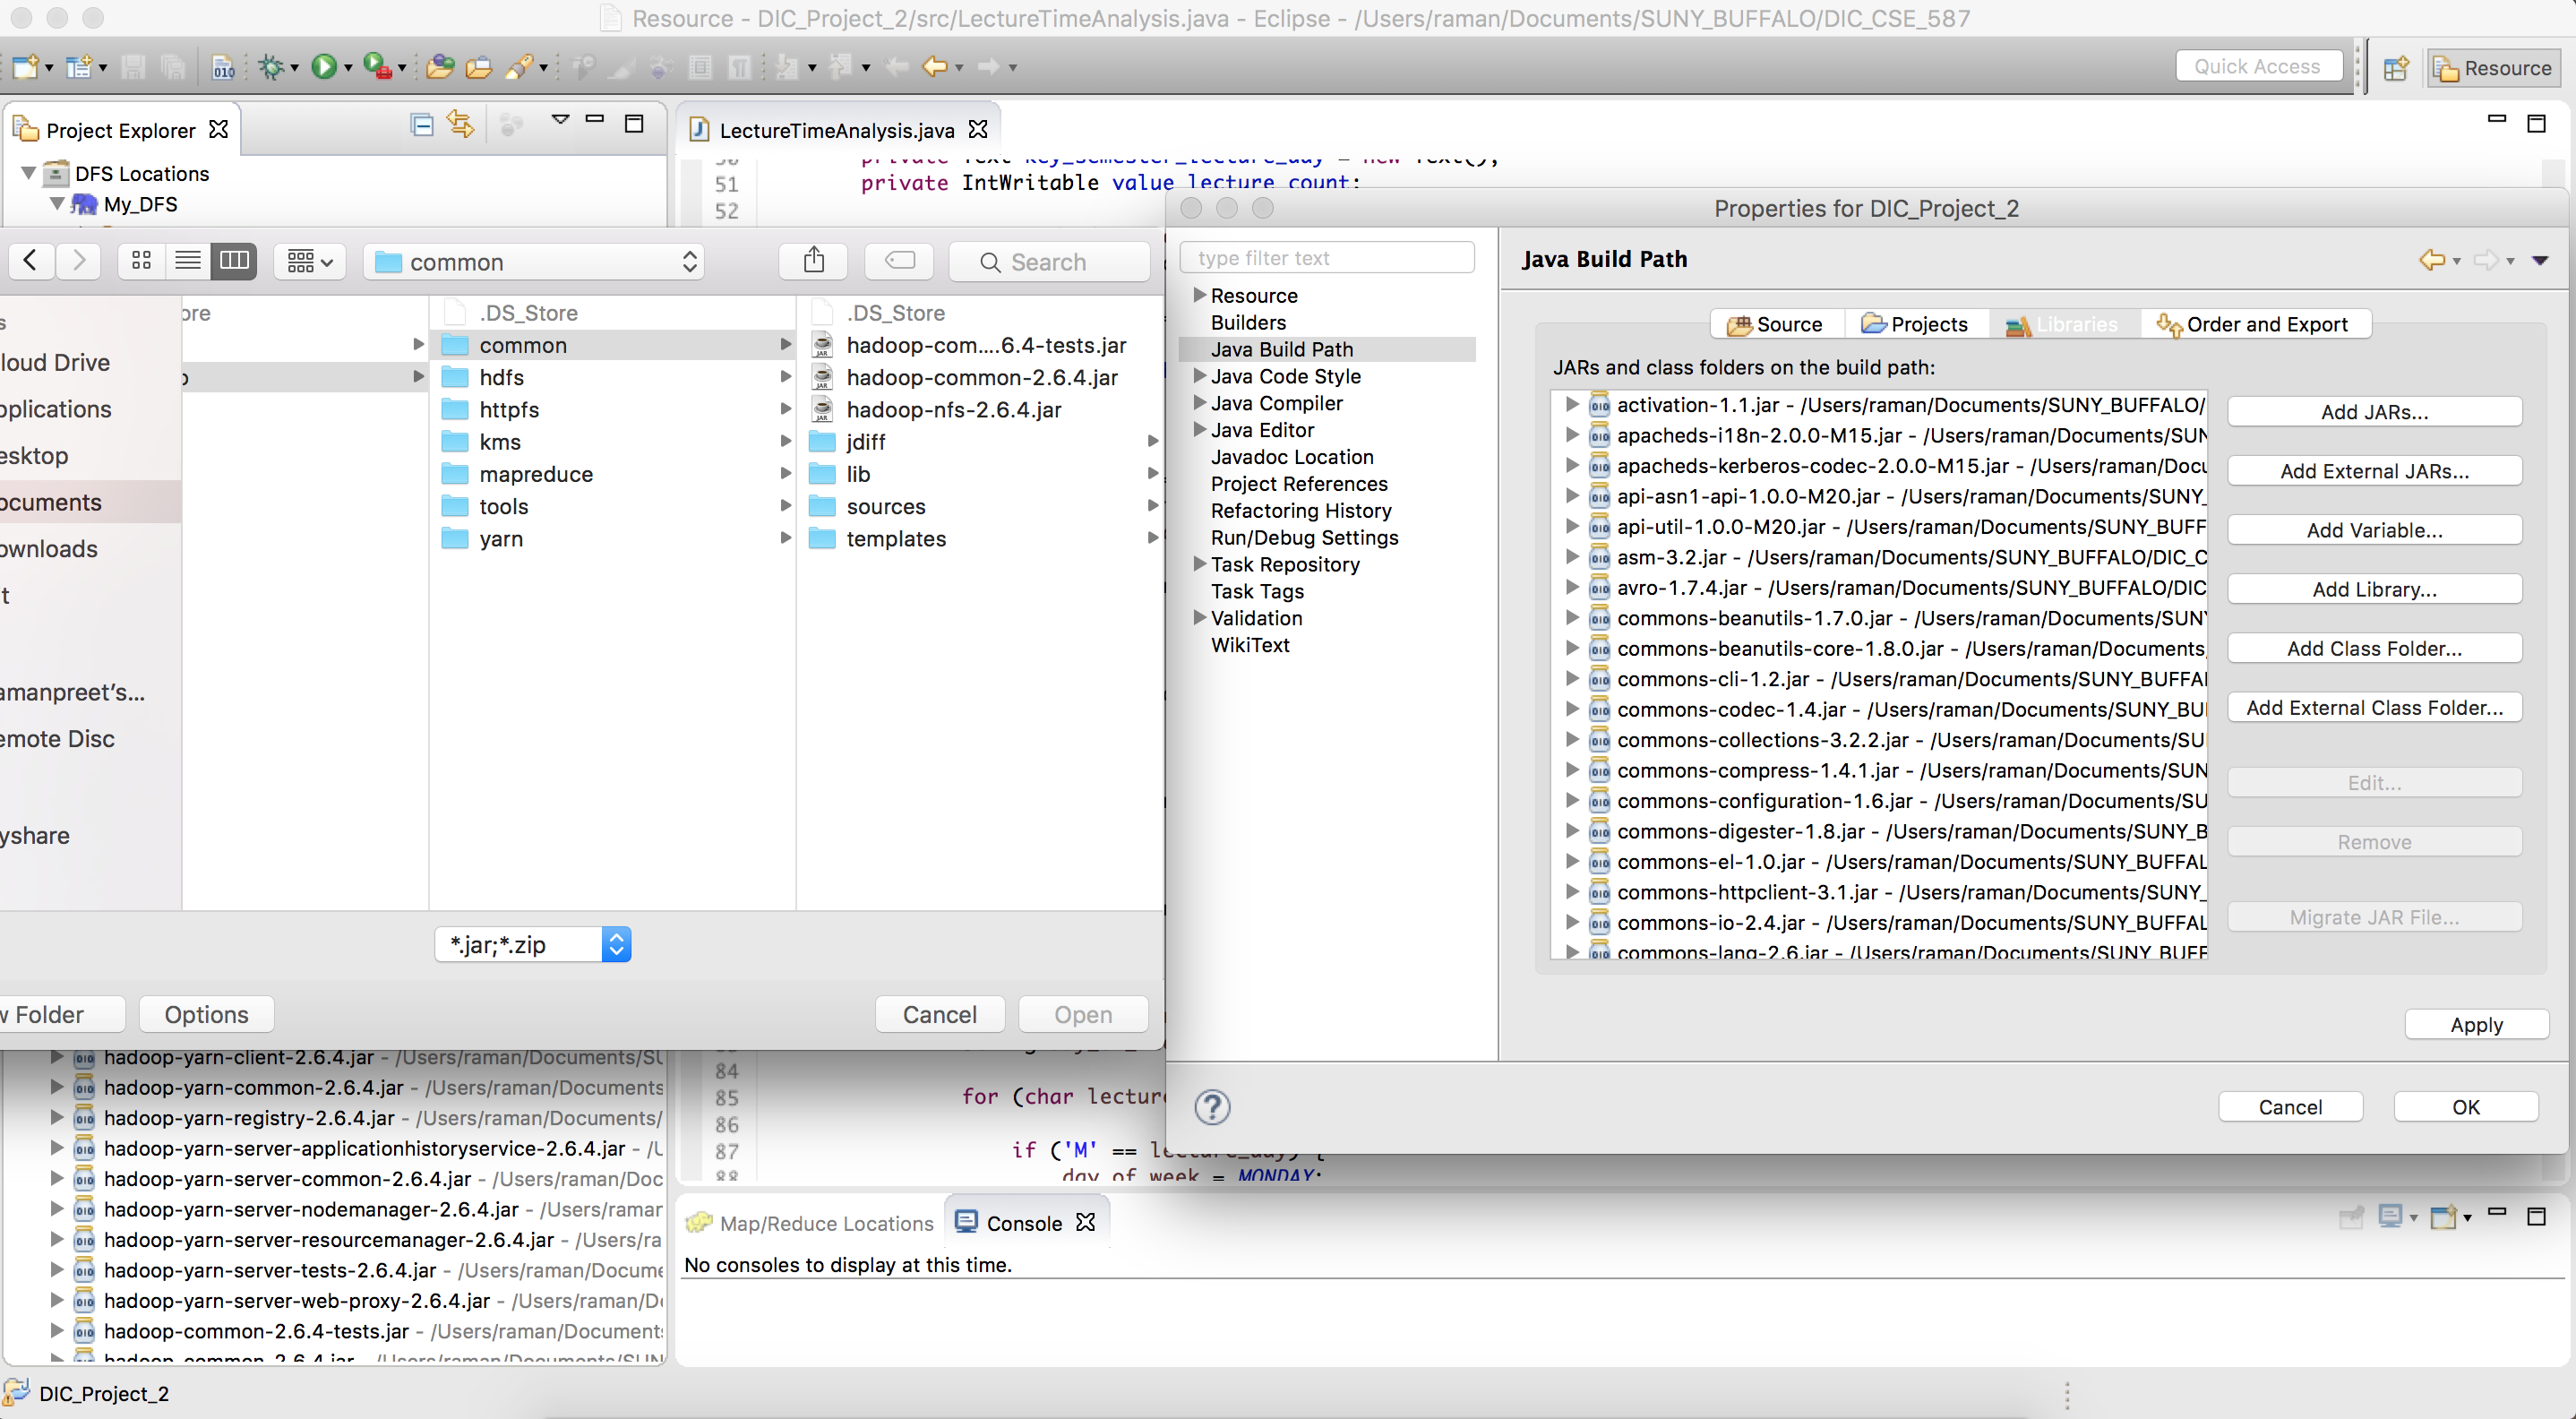Switch to the Order and Export tab
The width and height of the screenshot is (2576, 1419).
(2255, 324)
